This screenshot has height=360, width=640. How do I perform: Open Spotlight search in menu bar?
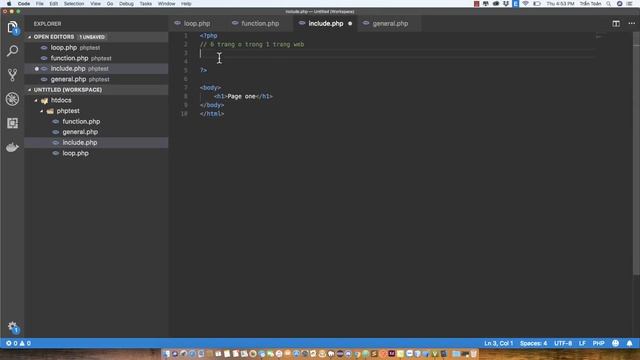609,4
